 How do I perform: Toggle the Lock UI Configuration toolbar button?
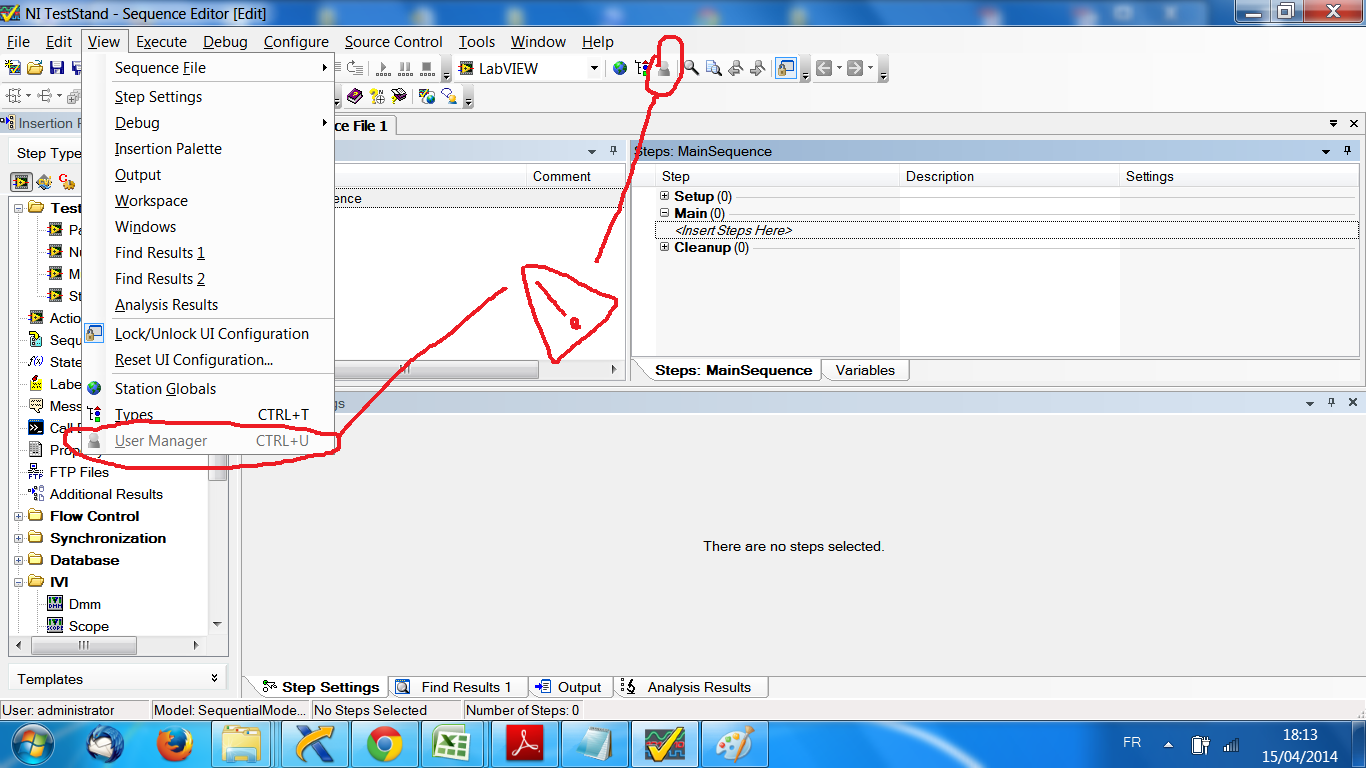786,68
